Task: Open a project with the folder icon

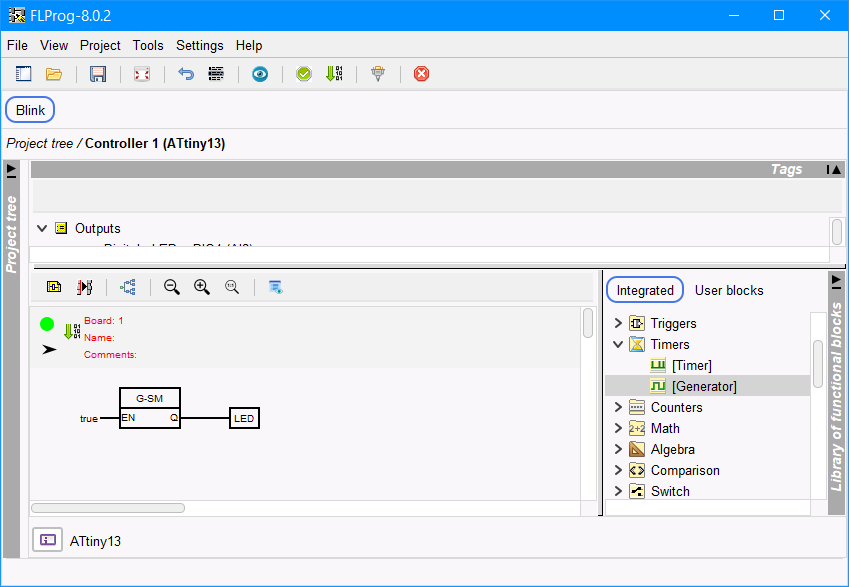Action: 54,74
